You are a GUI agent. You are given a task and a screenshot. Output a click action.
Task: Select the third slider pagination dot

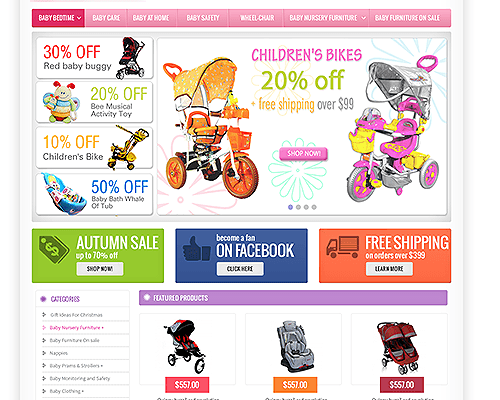306,207
